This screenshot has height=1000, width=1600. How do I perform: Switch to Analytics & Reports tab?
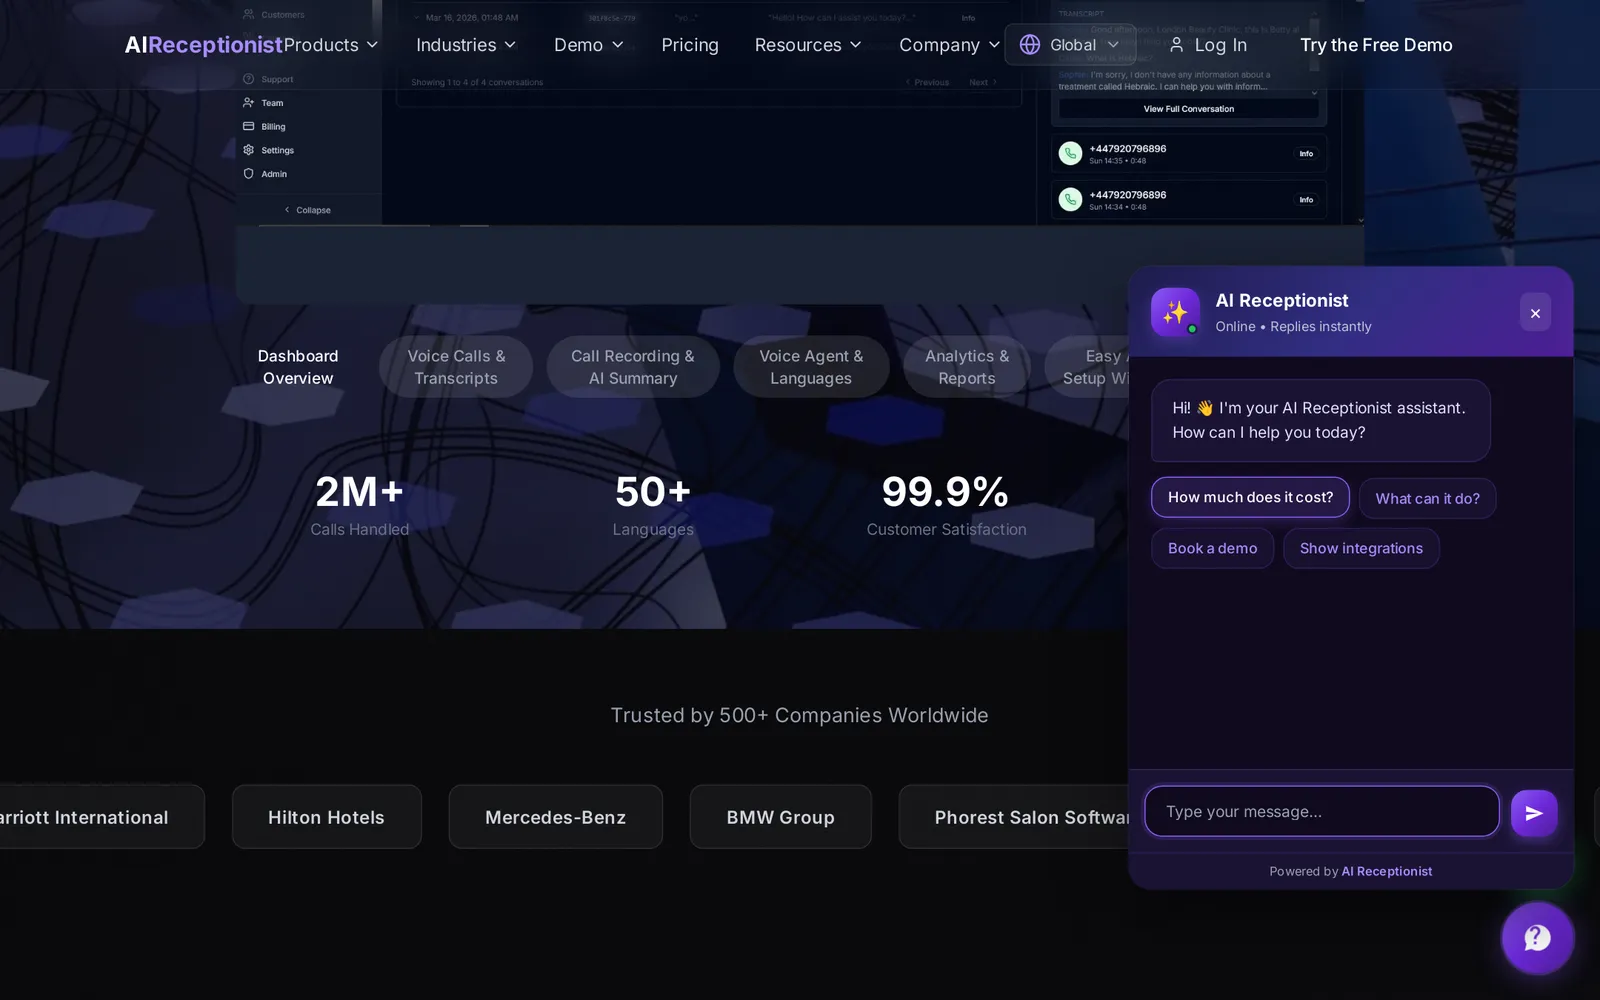click(967, 367)
